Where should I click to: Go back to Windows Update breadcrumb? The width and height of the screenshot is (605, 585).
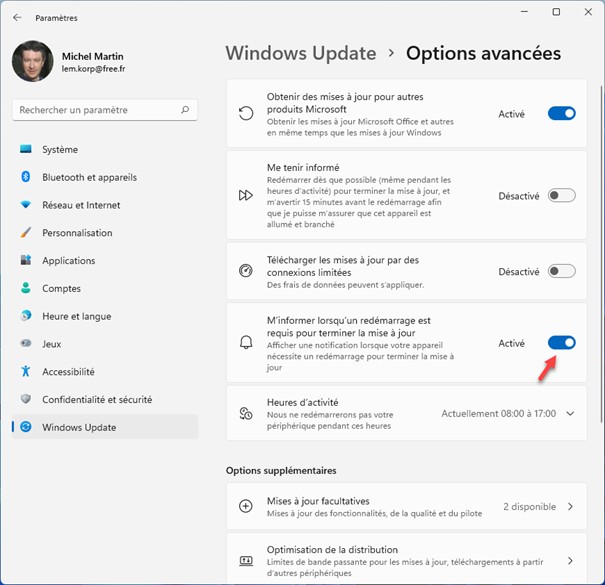tap(301, 53)
